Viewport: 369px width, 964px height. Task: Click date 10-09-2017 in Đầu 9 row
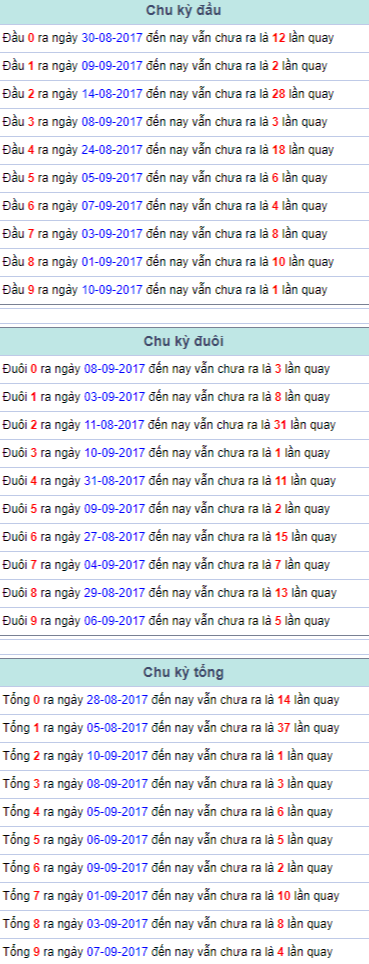coord(112,290)
